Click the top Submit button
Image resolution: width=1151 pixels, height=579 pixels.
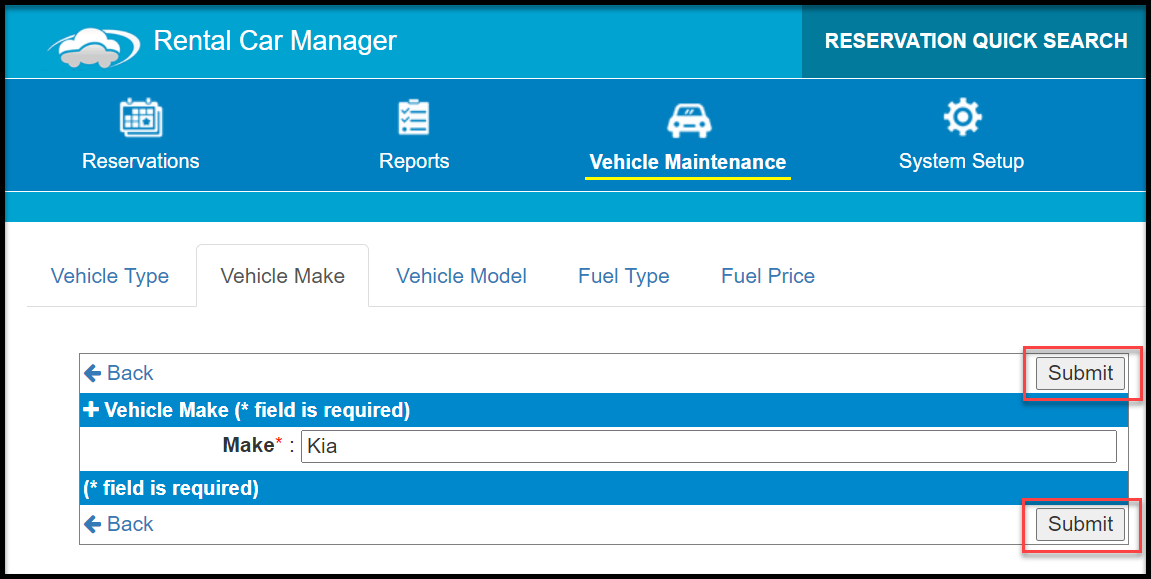[x=1081, y=373]
